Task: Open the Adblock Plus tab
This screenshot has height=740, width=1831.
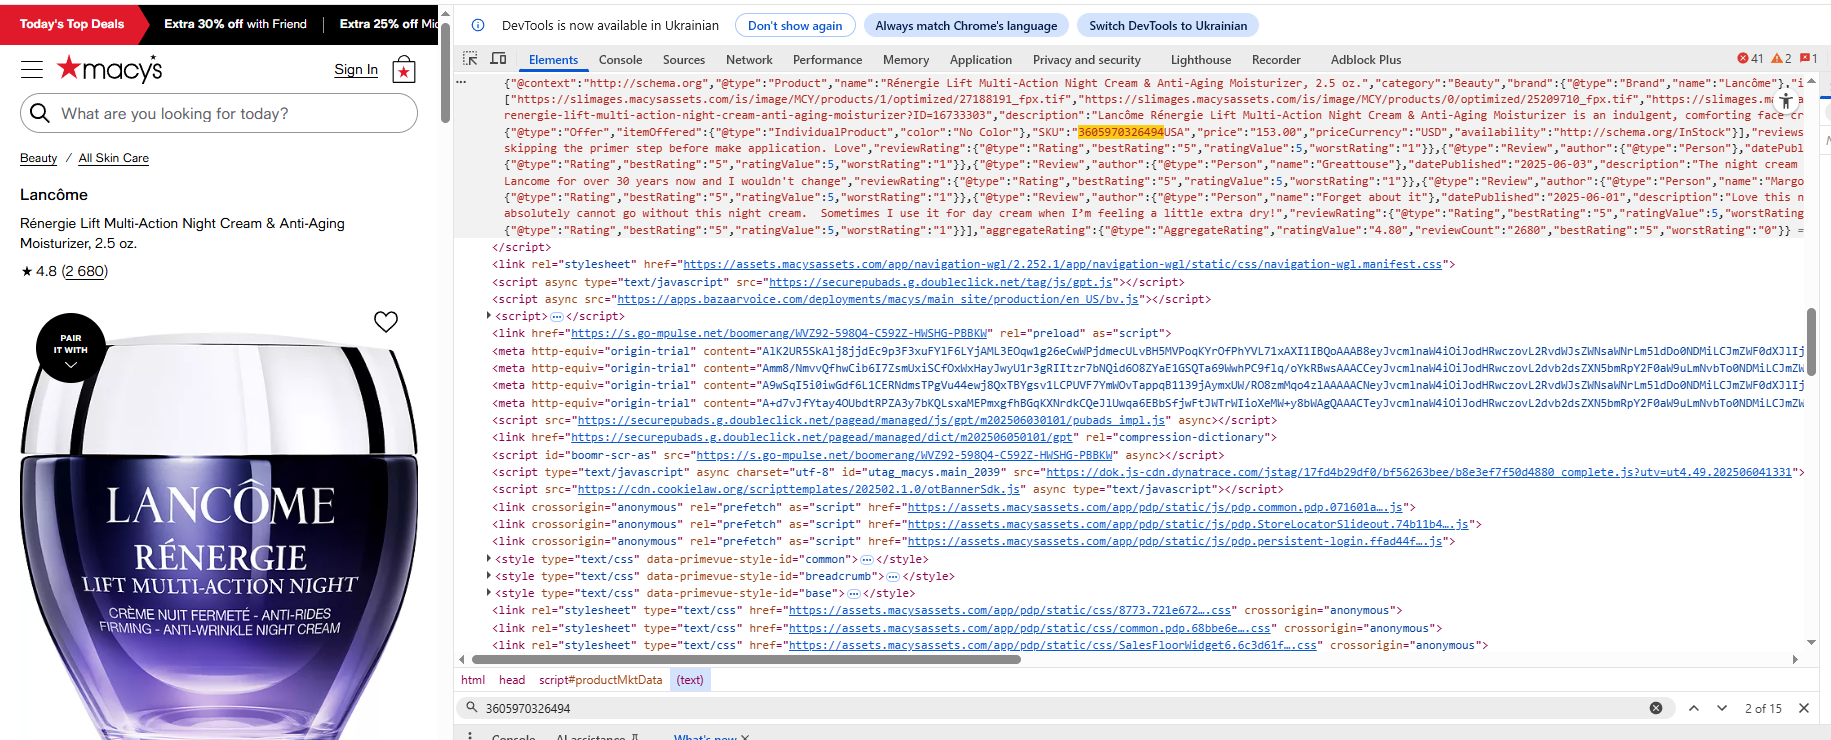Action: (1366, 60)
